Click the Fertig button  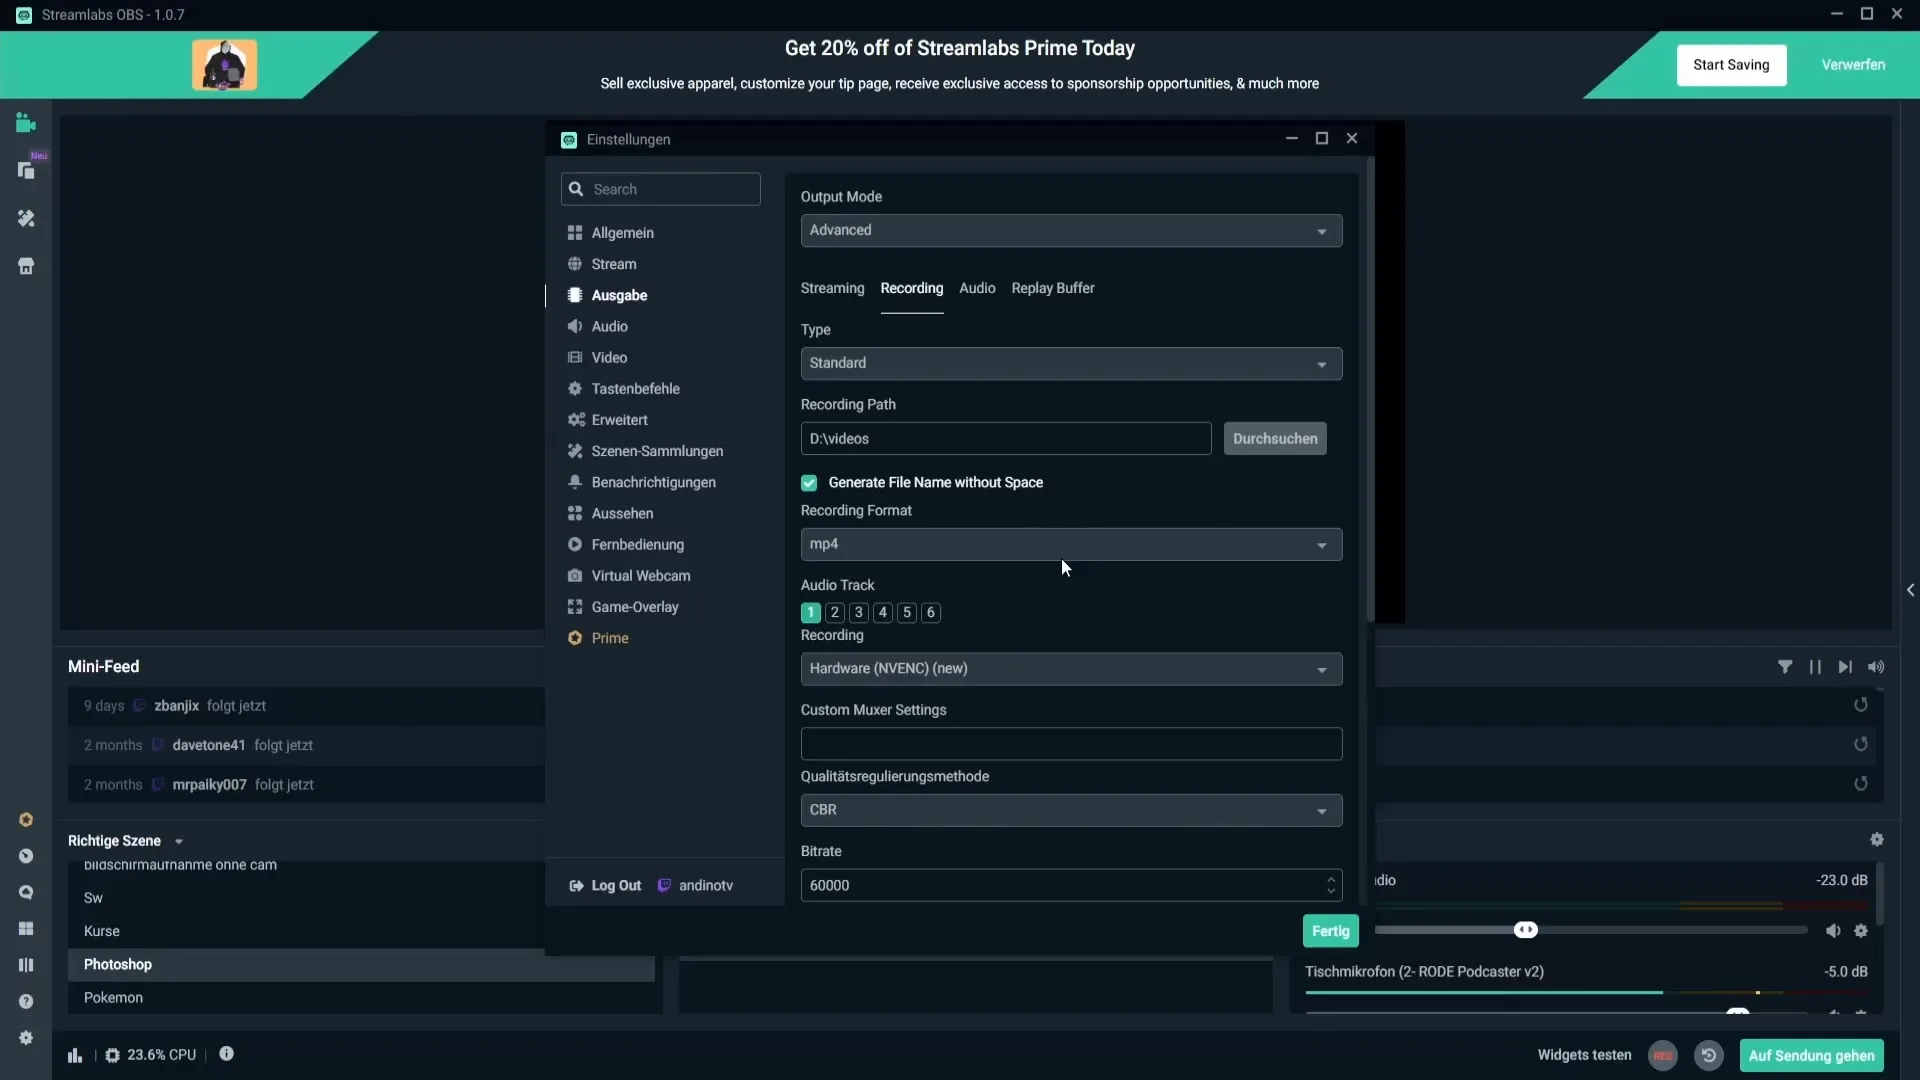click(x=1331, y=931)
